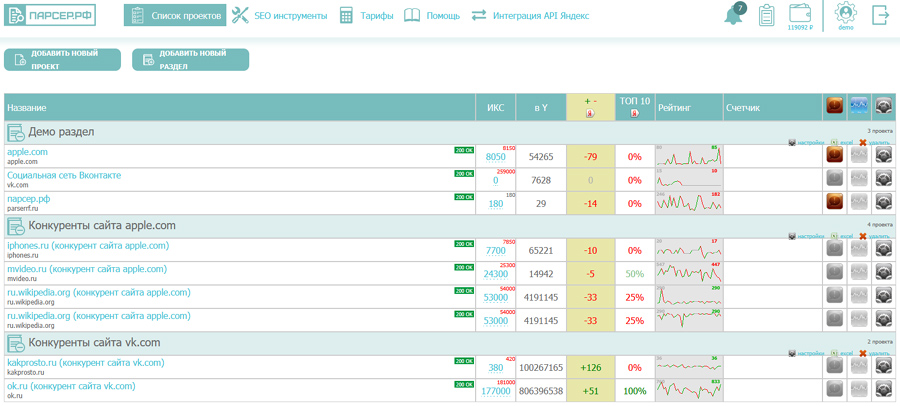900x406 pixels.
Task: Click ИКС value 8050 for apple.com
Action: point(495,157)
